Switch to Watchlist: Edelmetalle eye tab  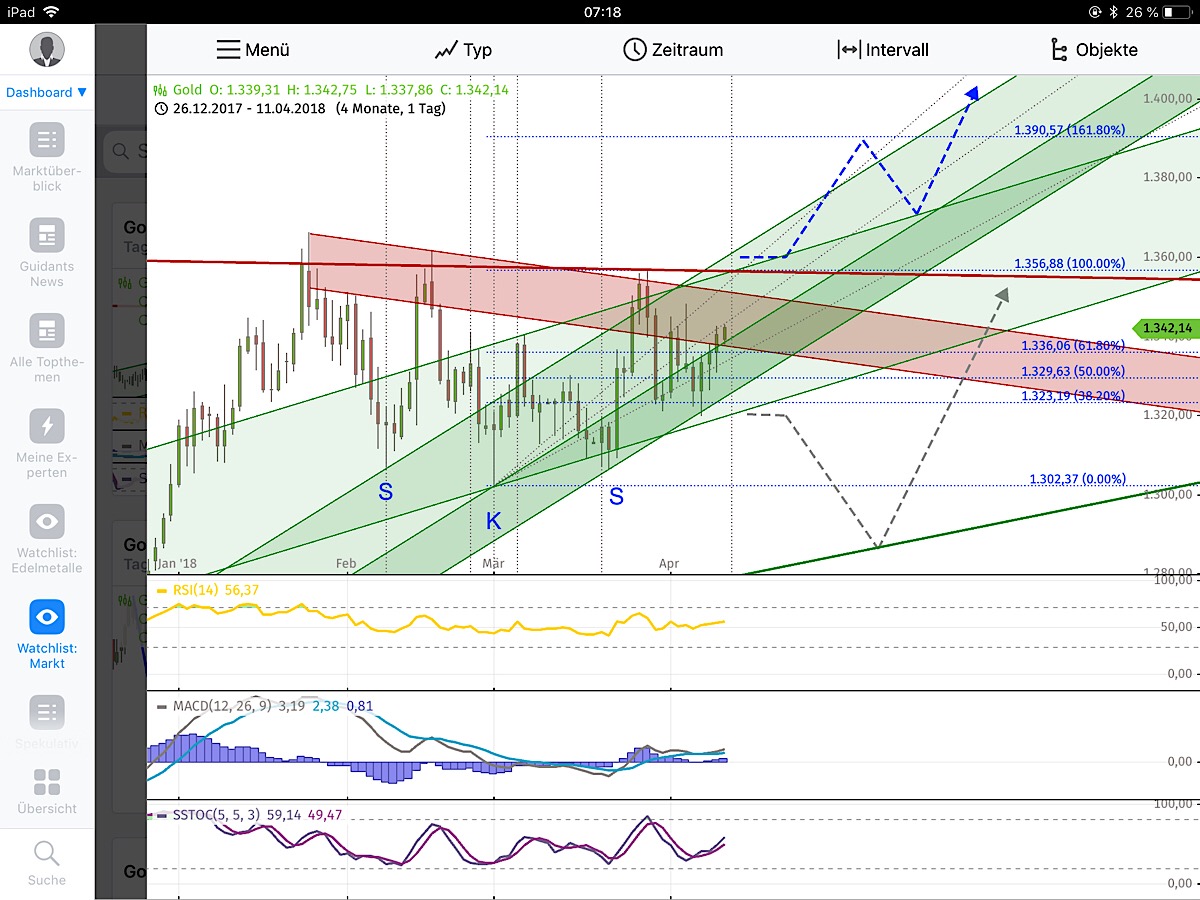click(x=46, y=521)
